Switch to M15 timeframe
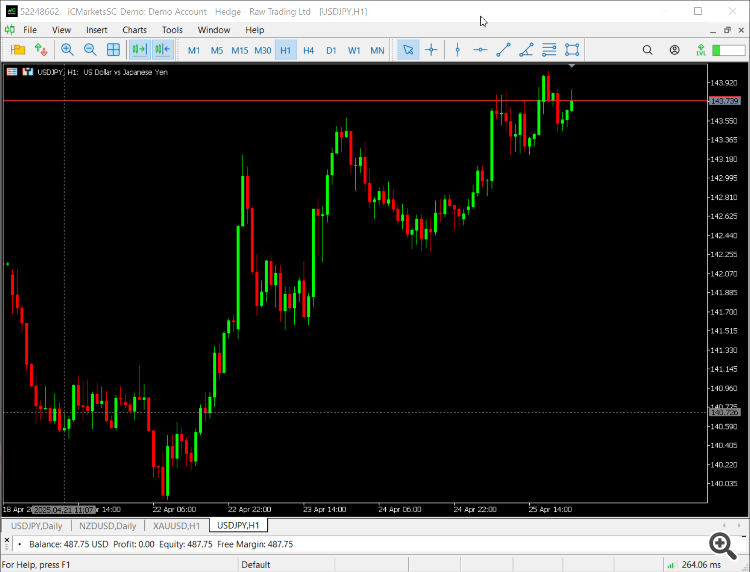Screen dimensions: 750x572 click(x=240, y=50)
